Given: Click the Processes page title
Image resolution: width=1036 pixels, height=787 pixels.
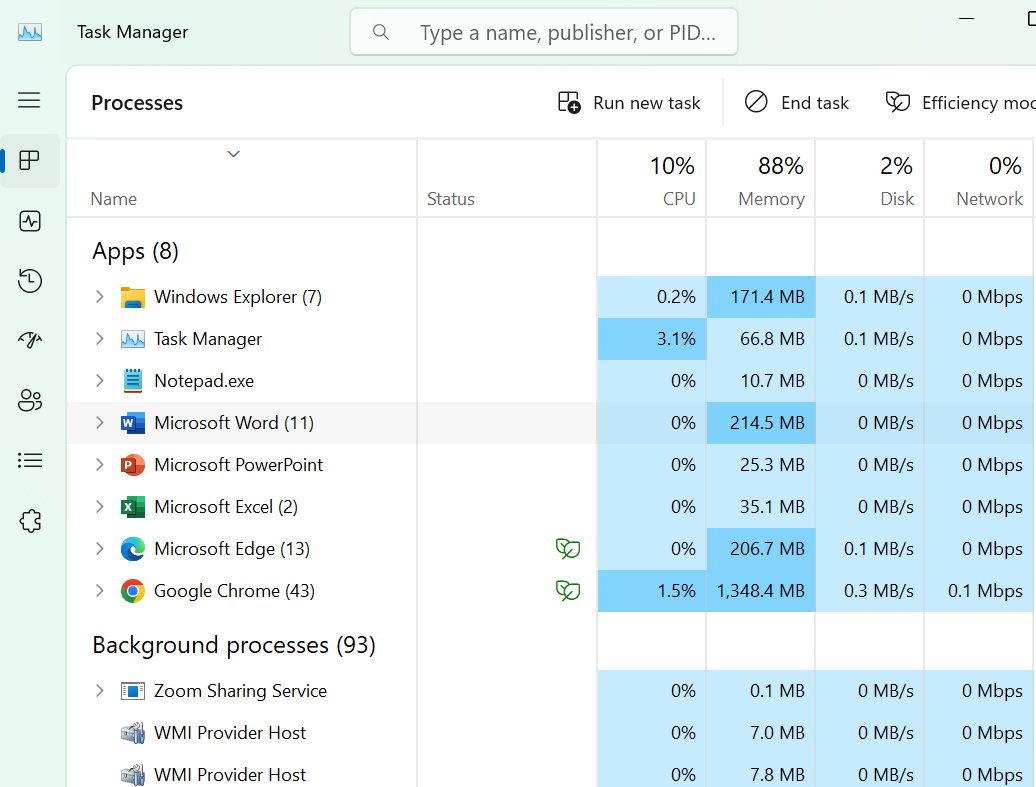Looking at the screenshot, I should pyautogui.click(x=137, y=103).
